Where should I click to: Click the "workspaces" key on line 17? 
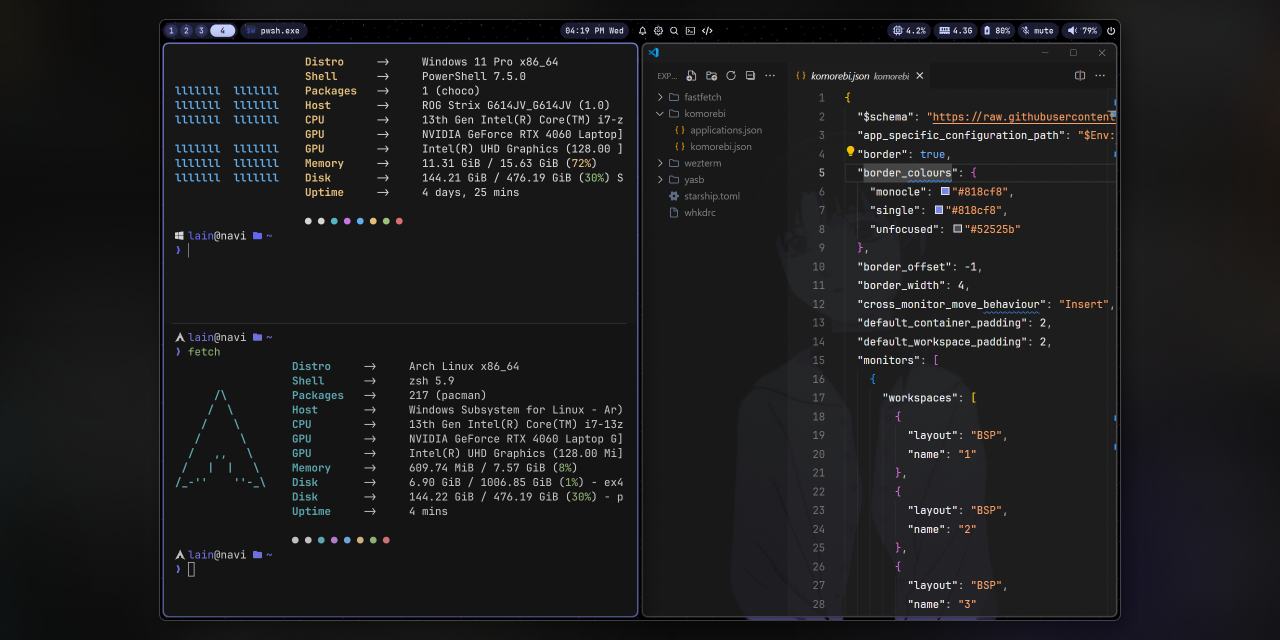coord(920,398)
